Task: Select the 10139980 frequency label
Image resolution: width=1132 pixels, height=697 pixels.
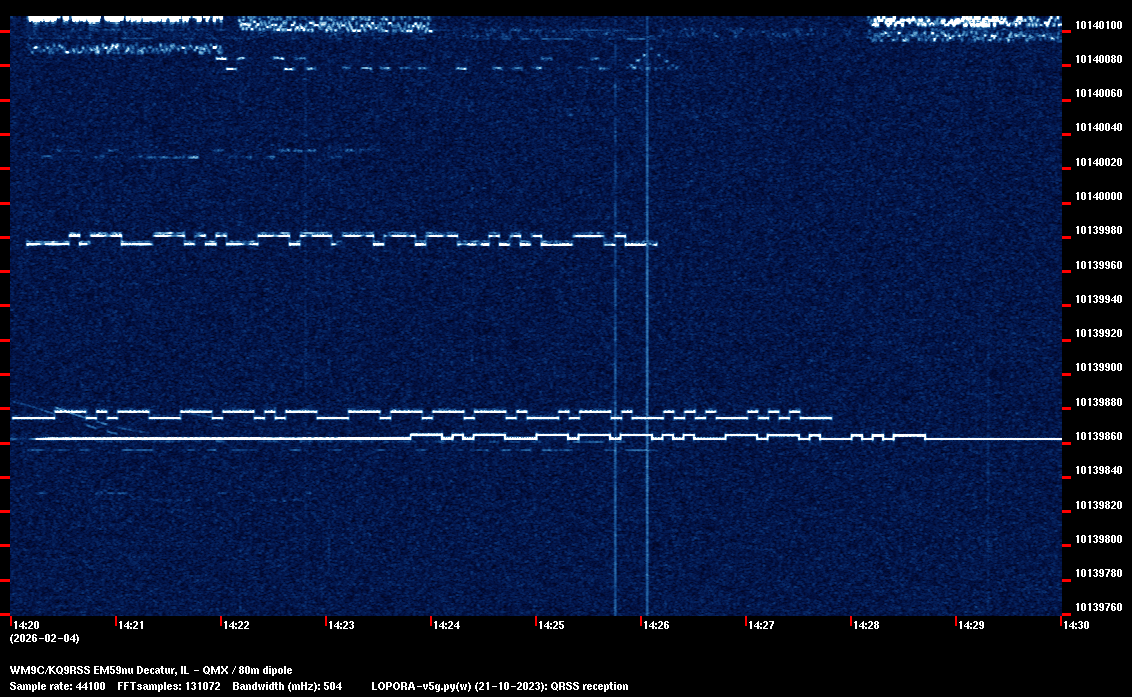Action: click(1098, 231)
